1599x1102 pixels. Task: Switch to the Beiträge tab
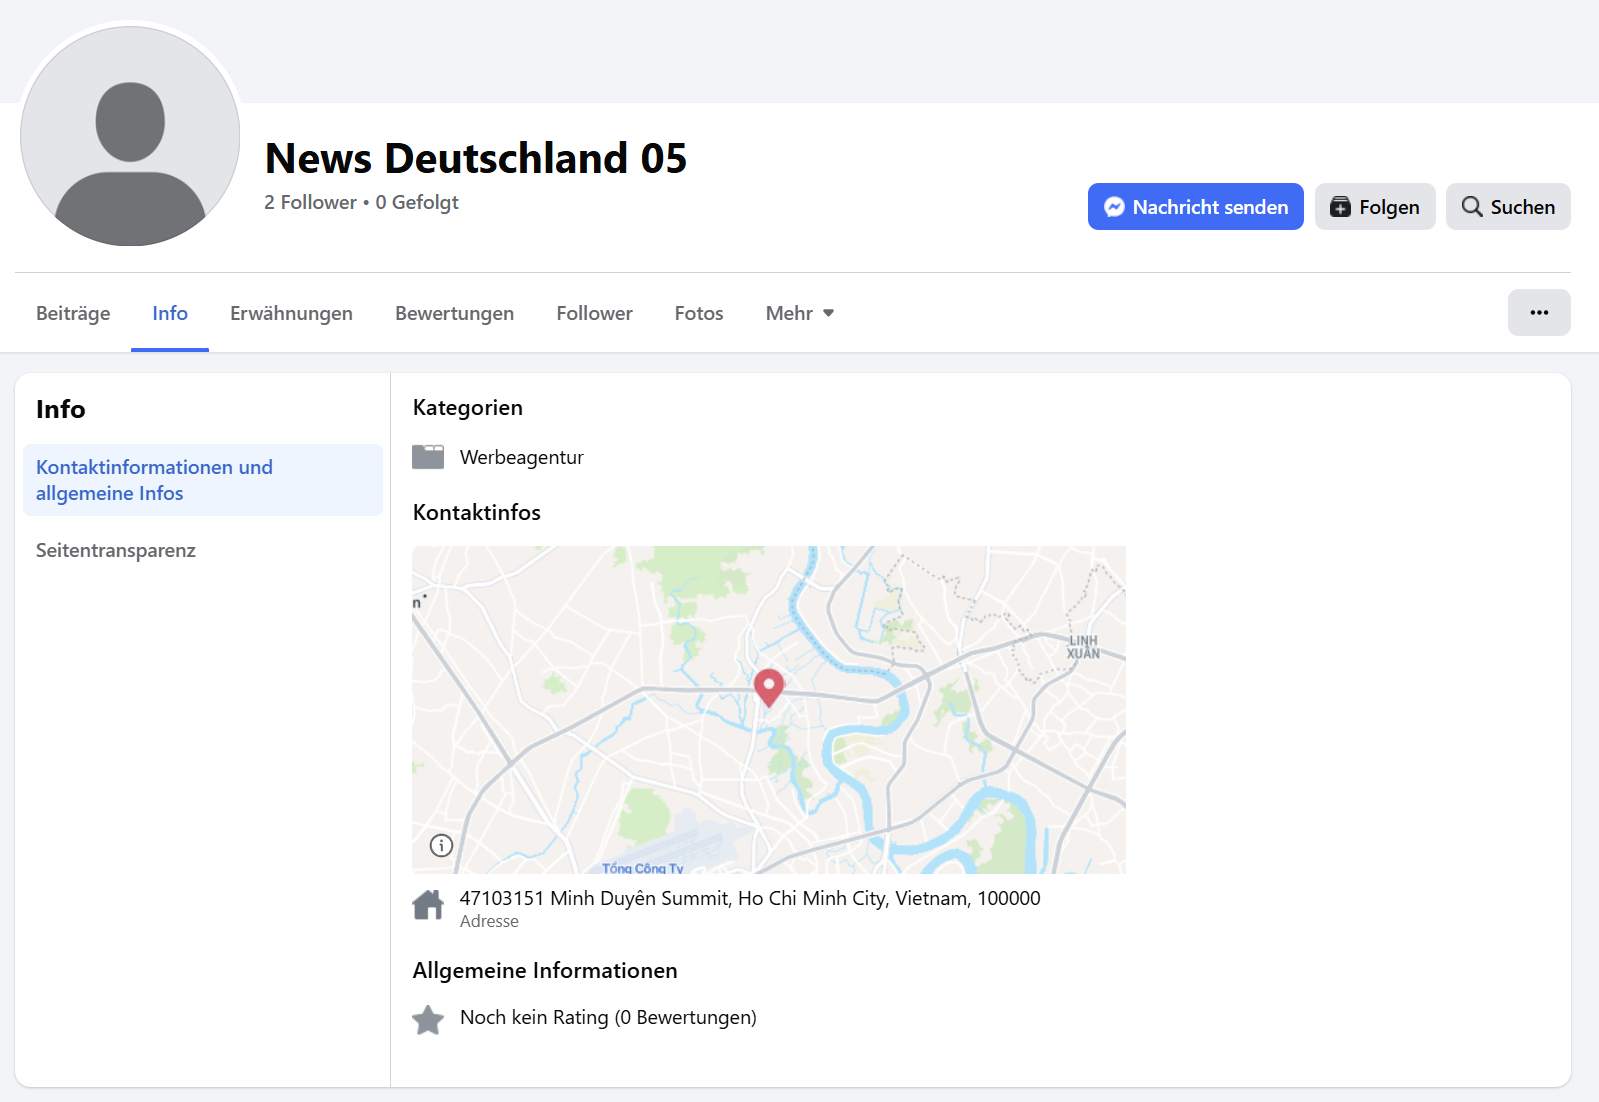click(x=73, y=313)
